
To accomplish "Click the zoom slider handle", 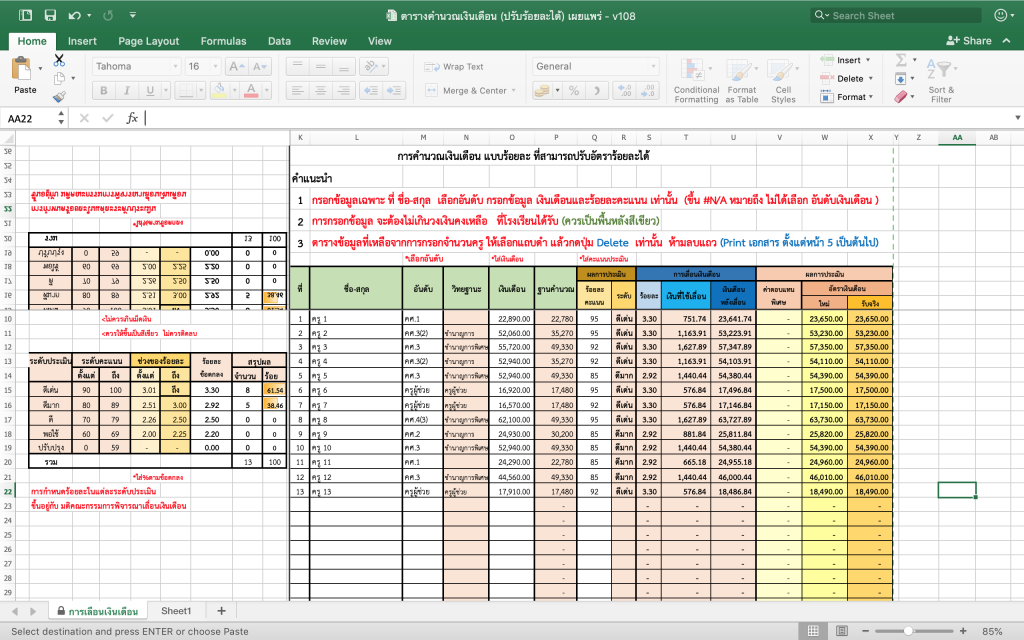I will pyautogui.click(x=908, y=632).
